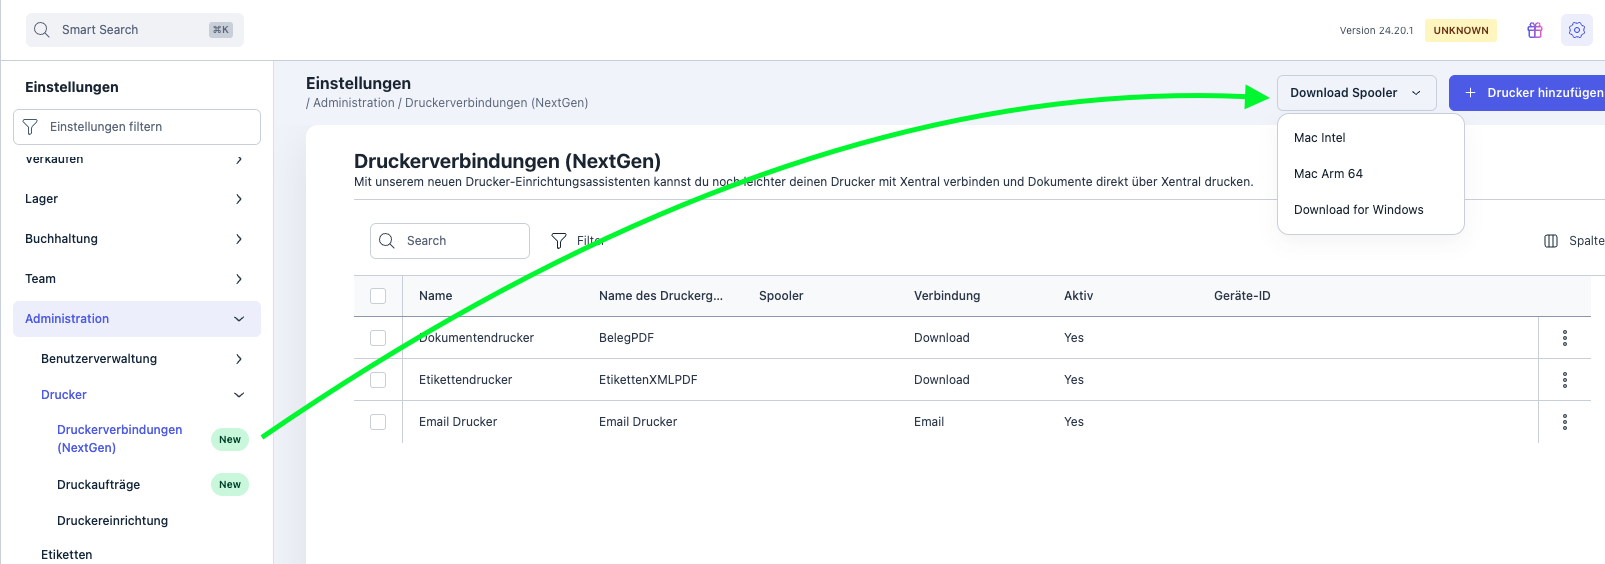The width and height of the screenshot is (1605, 564).
Task: Click the Administration breadcrumb link
Action: (354, 103)
